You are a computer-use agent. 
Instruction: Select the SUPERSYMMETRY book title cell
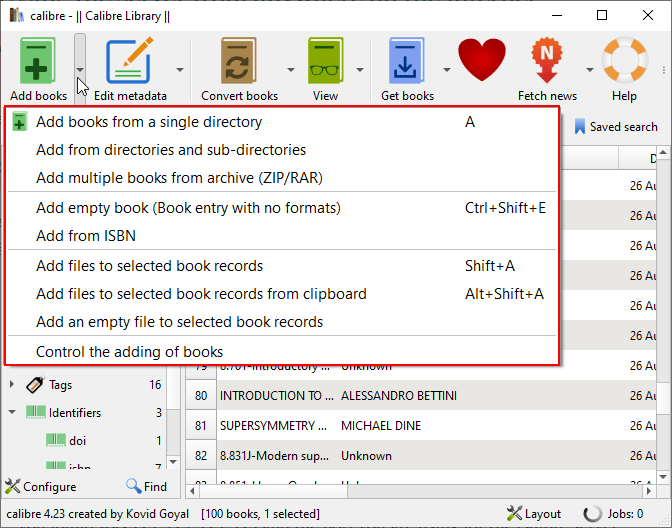click(276, 425)
